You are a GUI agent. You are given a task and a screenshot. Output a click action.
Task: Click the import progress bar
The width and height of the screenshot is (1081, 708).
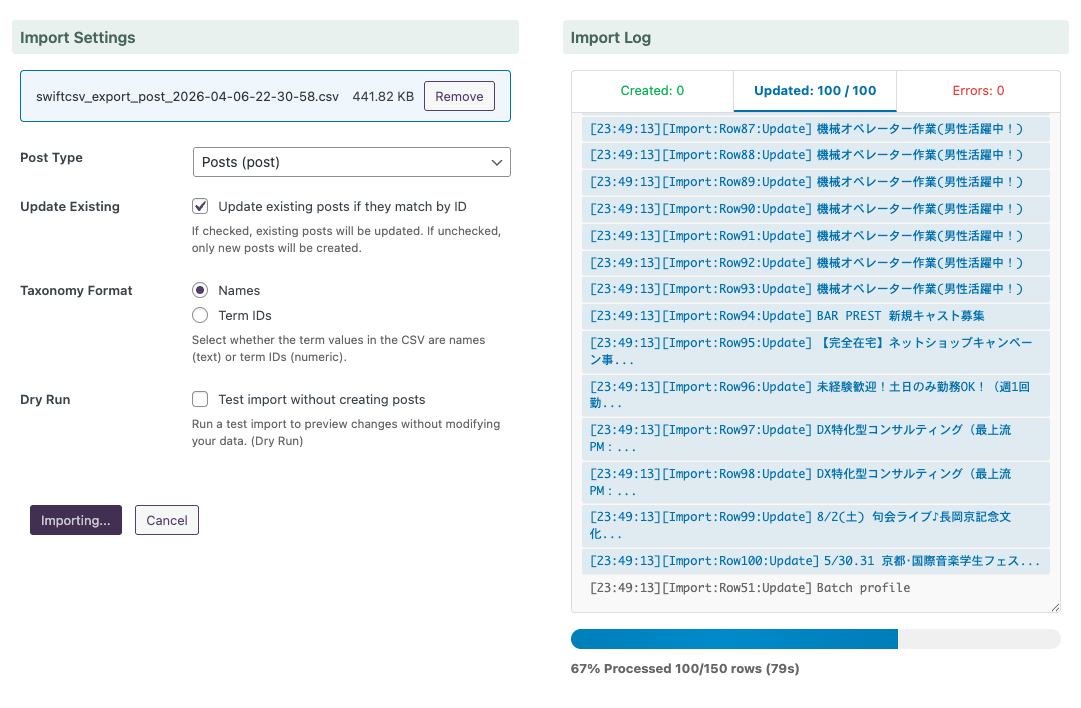[815, 639]
